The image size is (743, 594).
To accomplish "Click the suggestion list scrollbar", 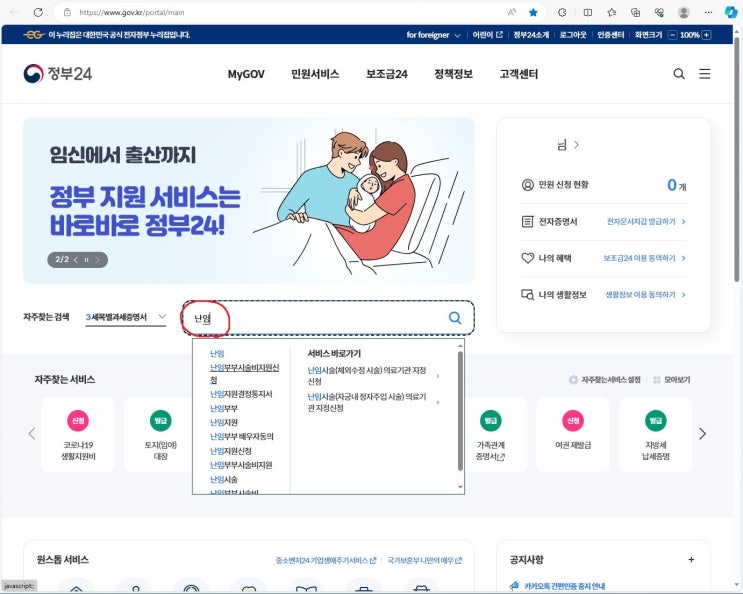I will [x=460, y=411].
